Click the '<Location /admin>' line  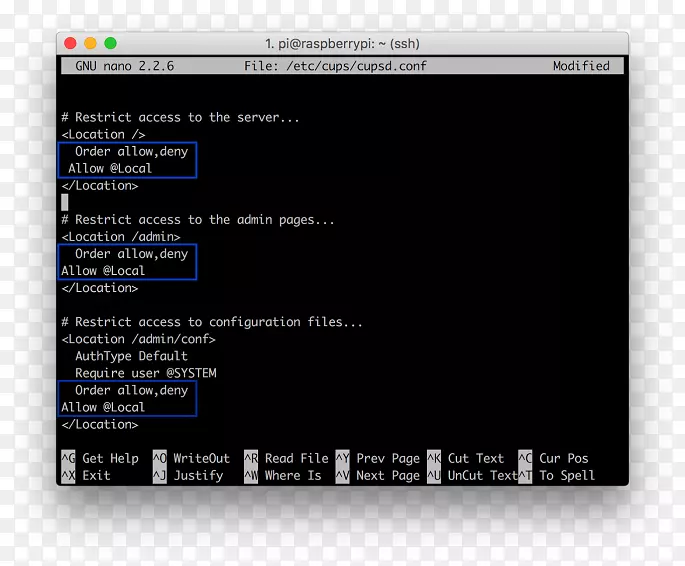pyautogui.click(x=121, y=237)
